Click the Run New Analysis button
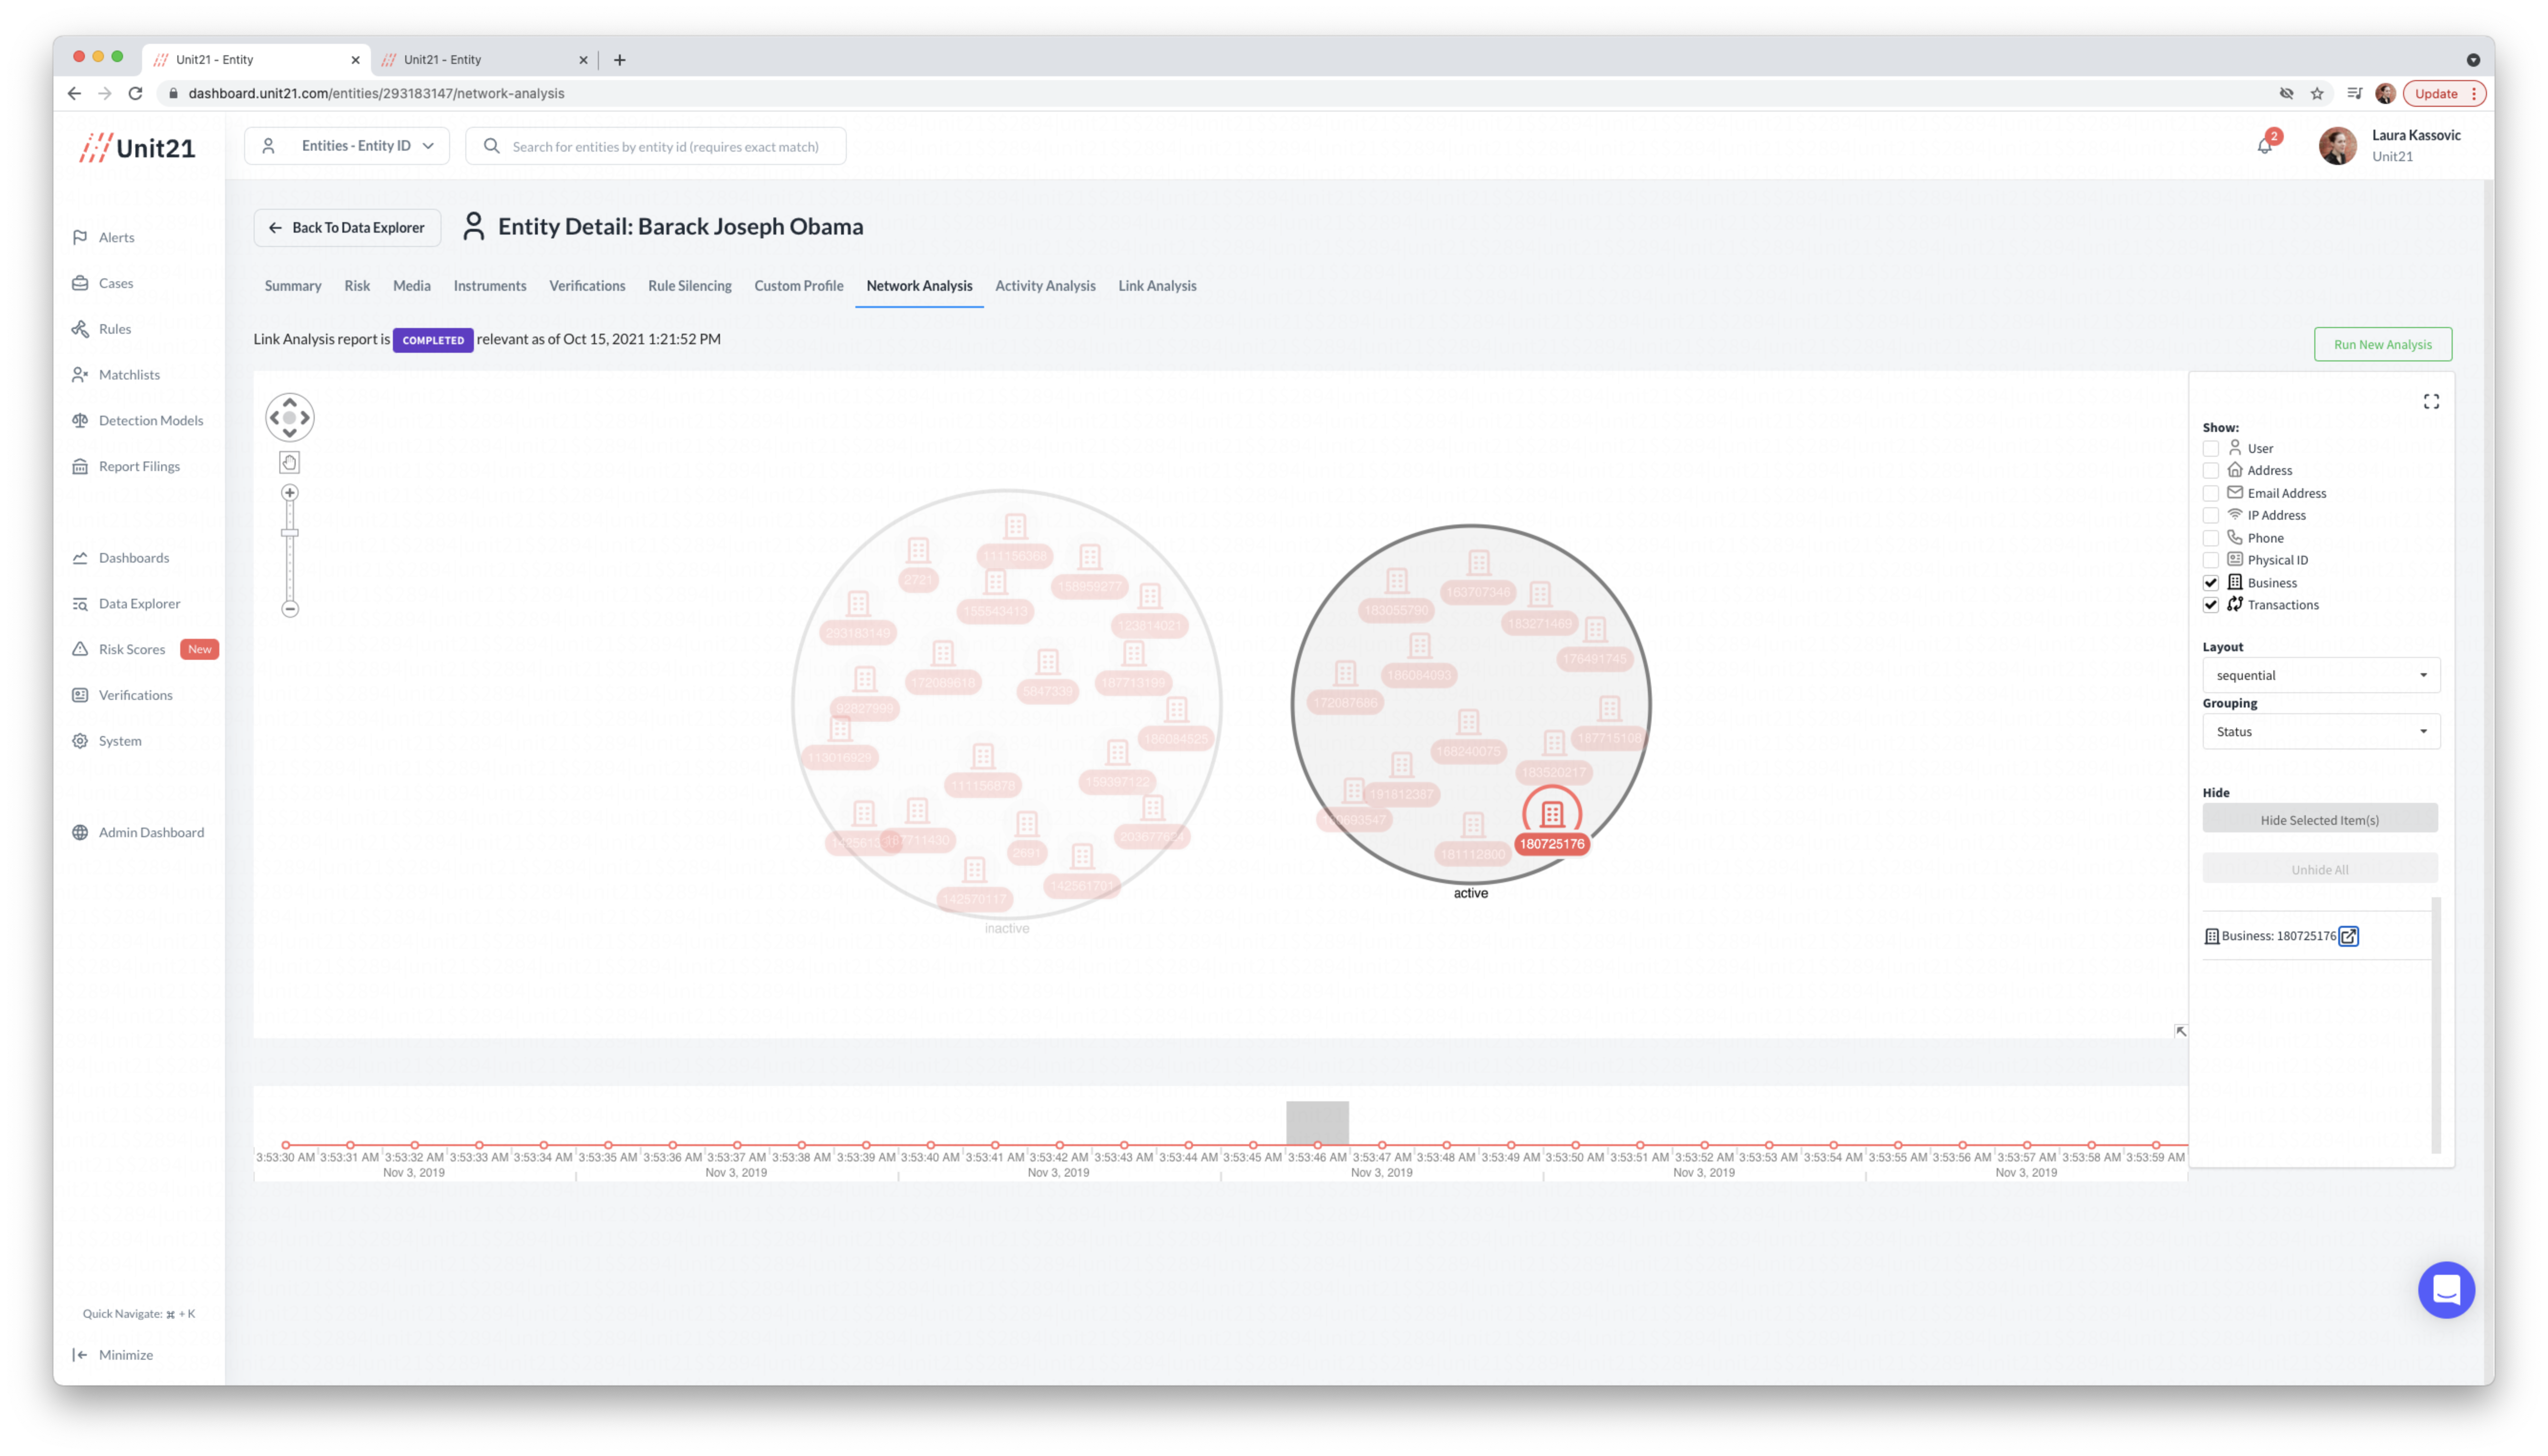Viewport: 2548px width, 1456px height. coord(2382,344)
